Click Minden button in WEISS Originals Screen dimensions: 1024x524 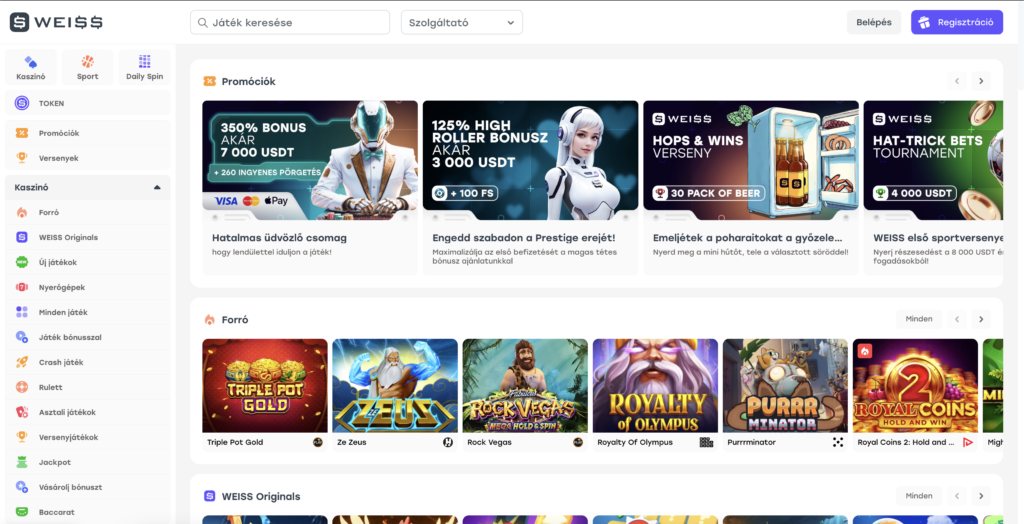(919, 496)
